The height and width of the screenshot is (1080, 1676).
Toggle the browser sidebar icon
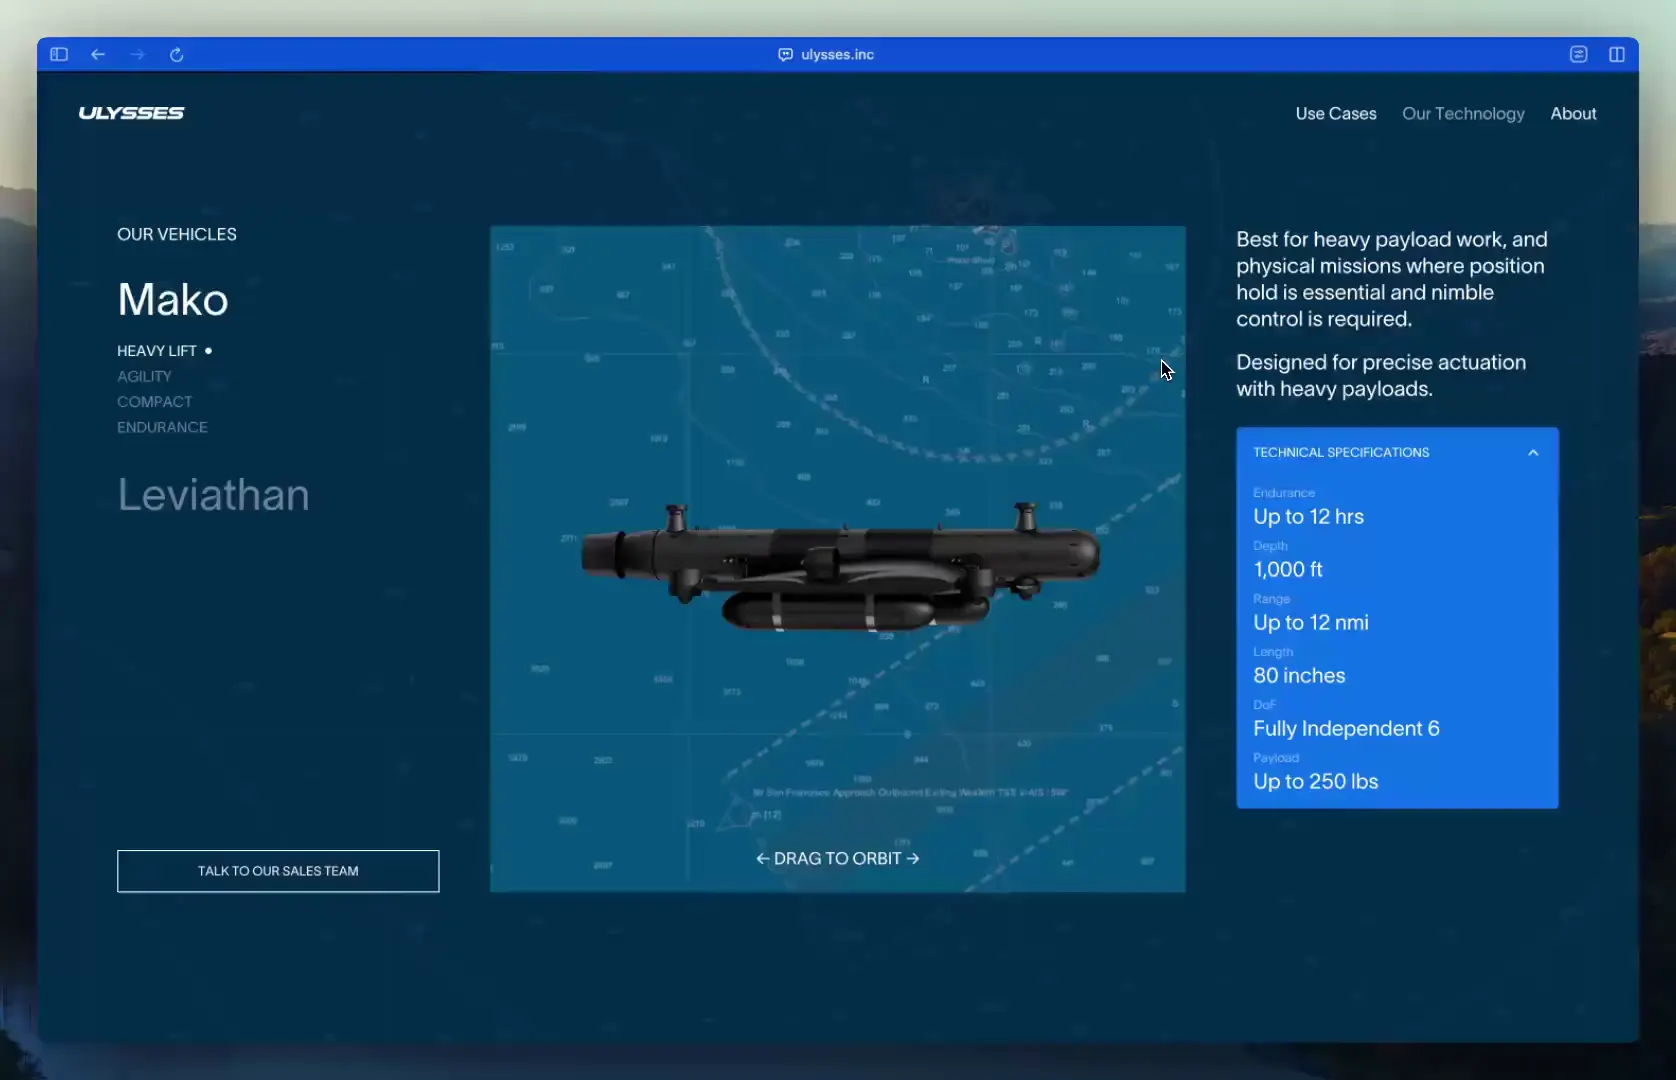[59, 55]
